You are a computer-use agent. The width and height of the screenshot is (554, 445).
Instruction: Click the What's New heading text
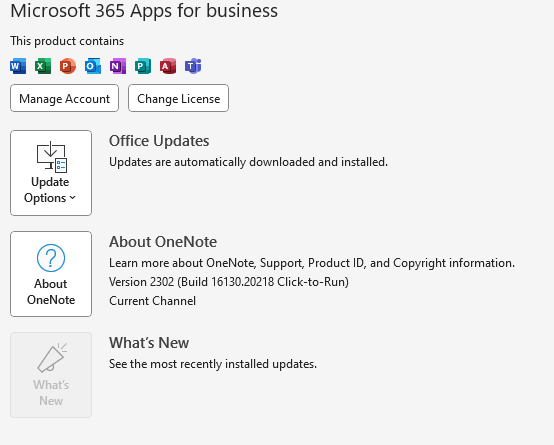[149, 343]
